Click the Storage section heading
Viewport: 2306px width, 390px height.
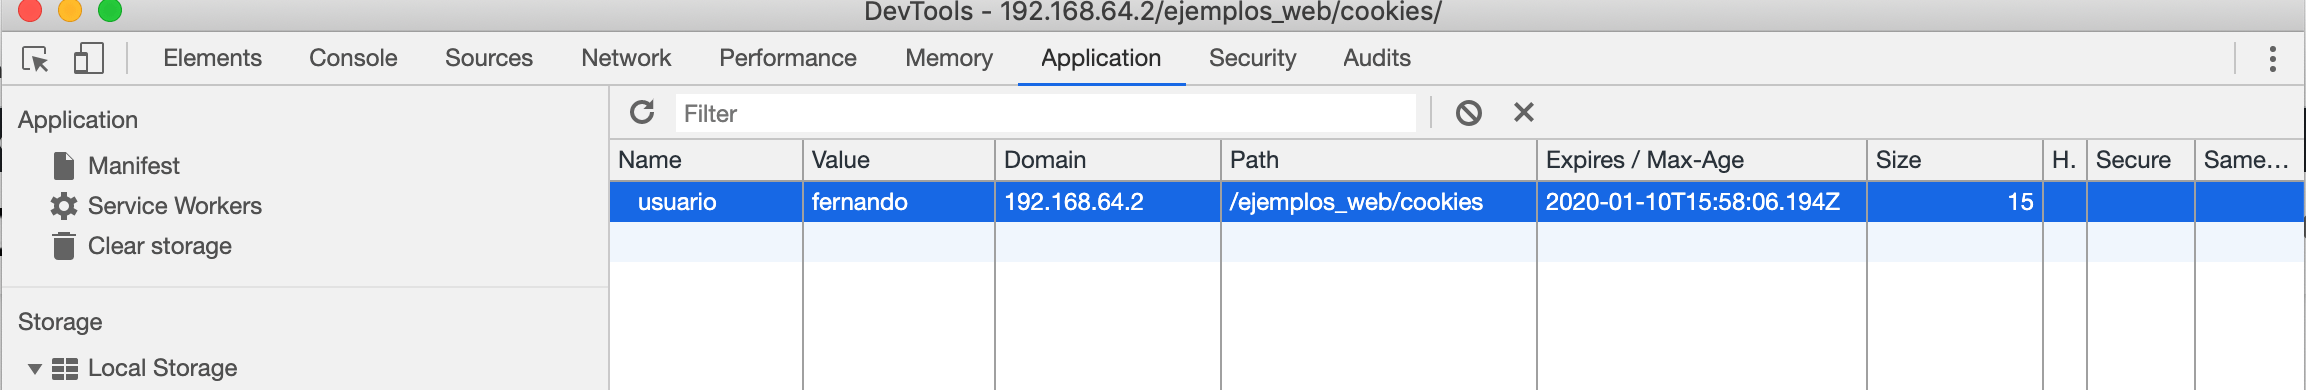click(60, 322)
